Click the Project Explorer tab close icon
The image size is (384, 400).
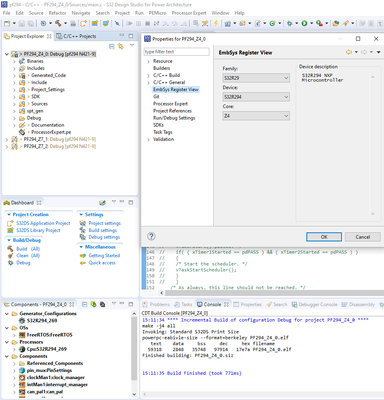[49, 36]
